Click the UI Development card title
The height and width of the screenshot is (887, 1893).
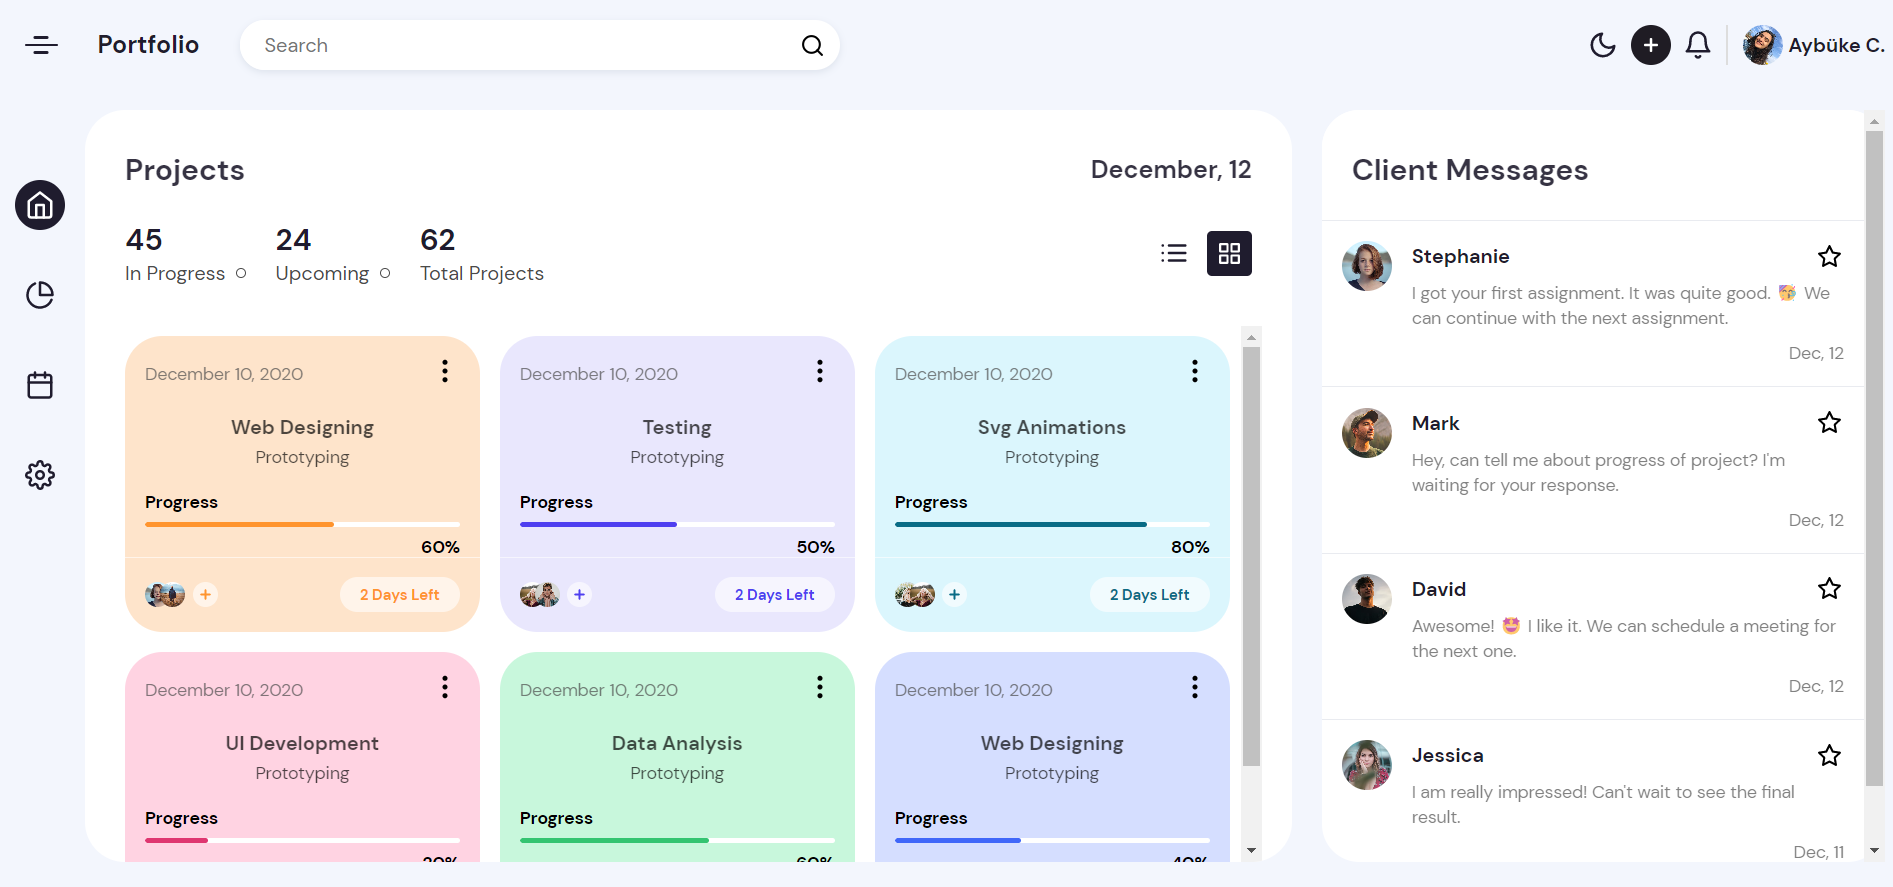[x=302, y=743]
